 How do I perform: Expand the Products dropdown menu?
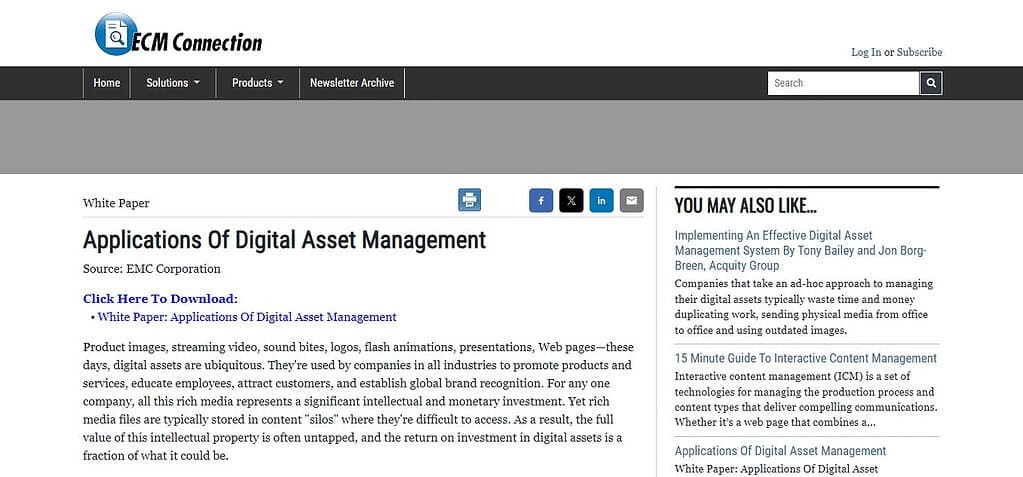point(258,83)
